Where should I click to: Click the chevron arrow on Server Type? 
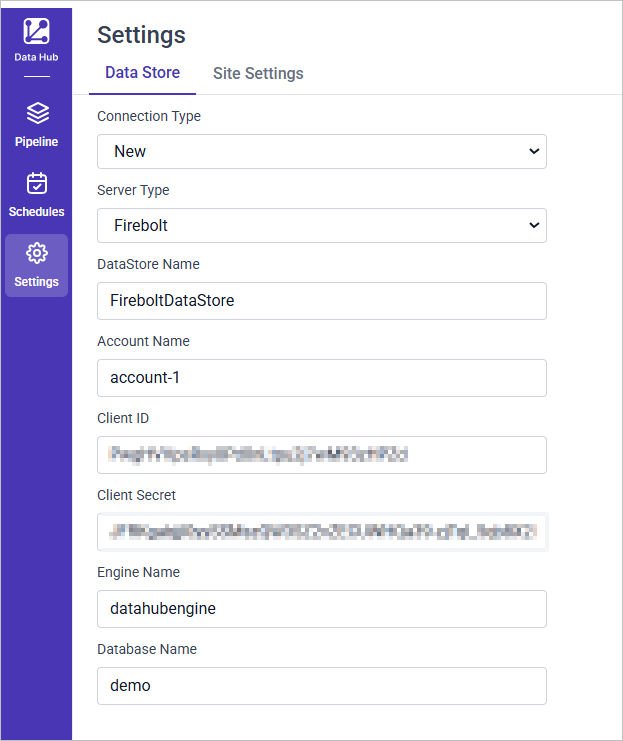click(533, 226)
